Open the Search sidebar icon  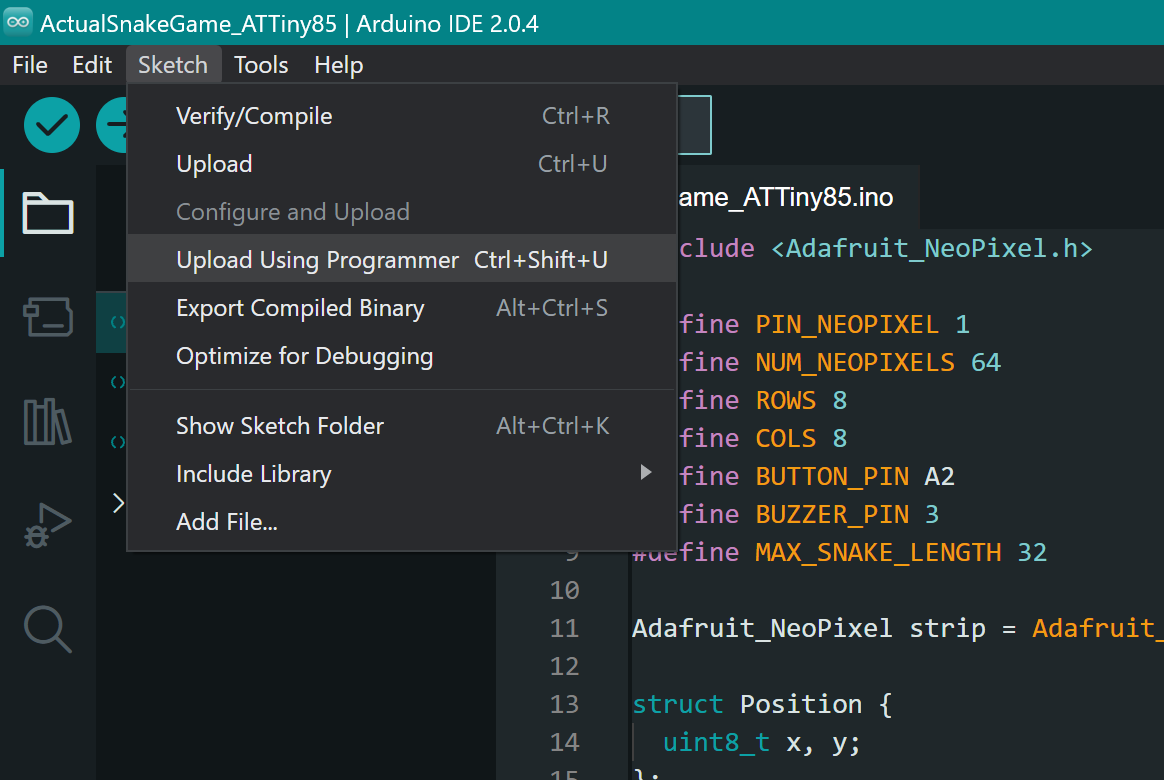tap(48, 629)
